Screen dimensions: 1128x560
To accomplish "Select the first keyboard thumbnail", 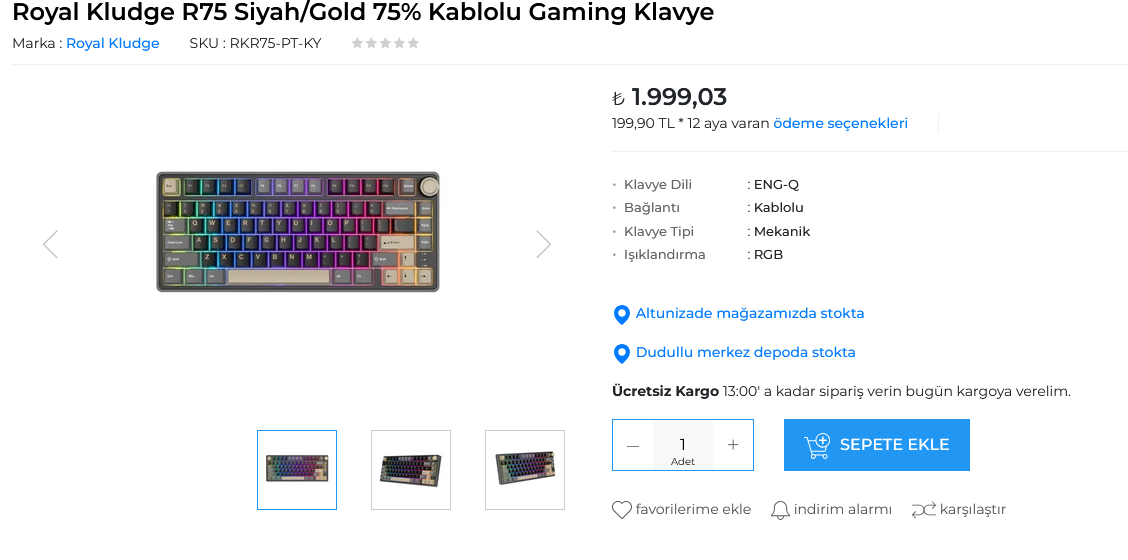I will click(x=297, y=469).
